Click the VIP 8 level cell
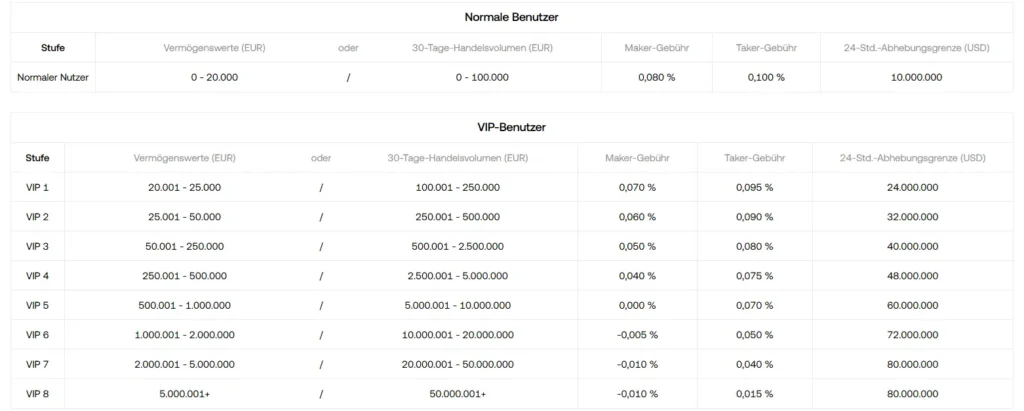This screenshot has width=1024, height=411. point(38,394)
